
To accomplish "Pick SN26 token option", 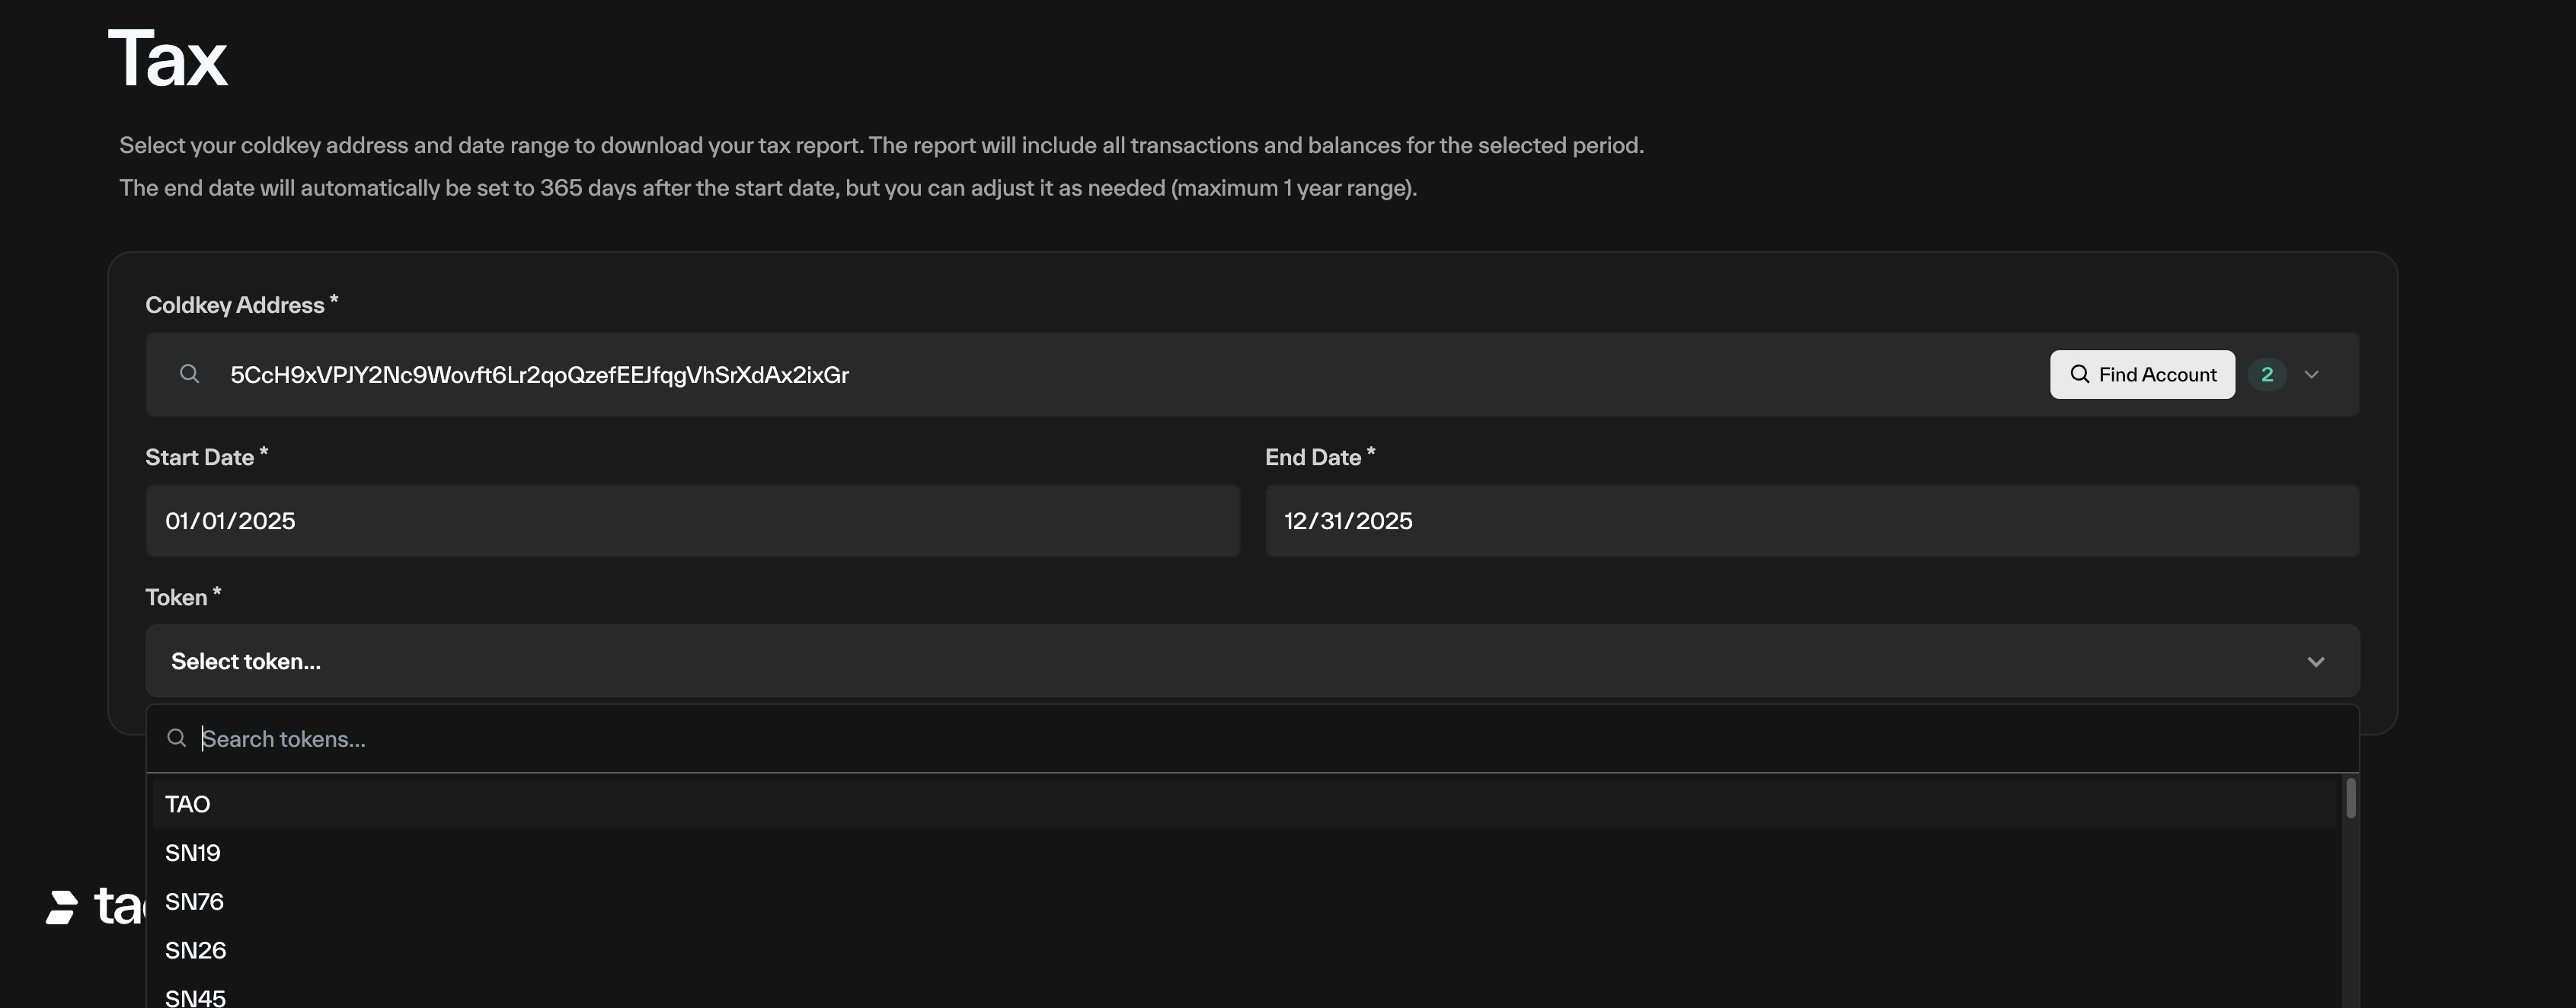I will [x=195, y=950].
